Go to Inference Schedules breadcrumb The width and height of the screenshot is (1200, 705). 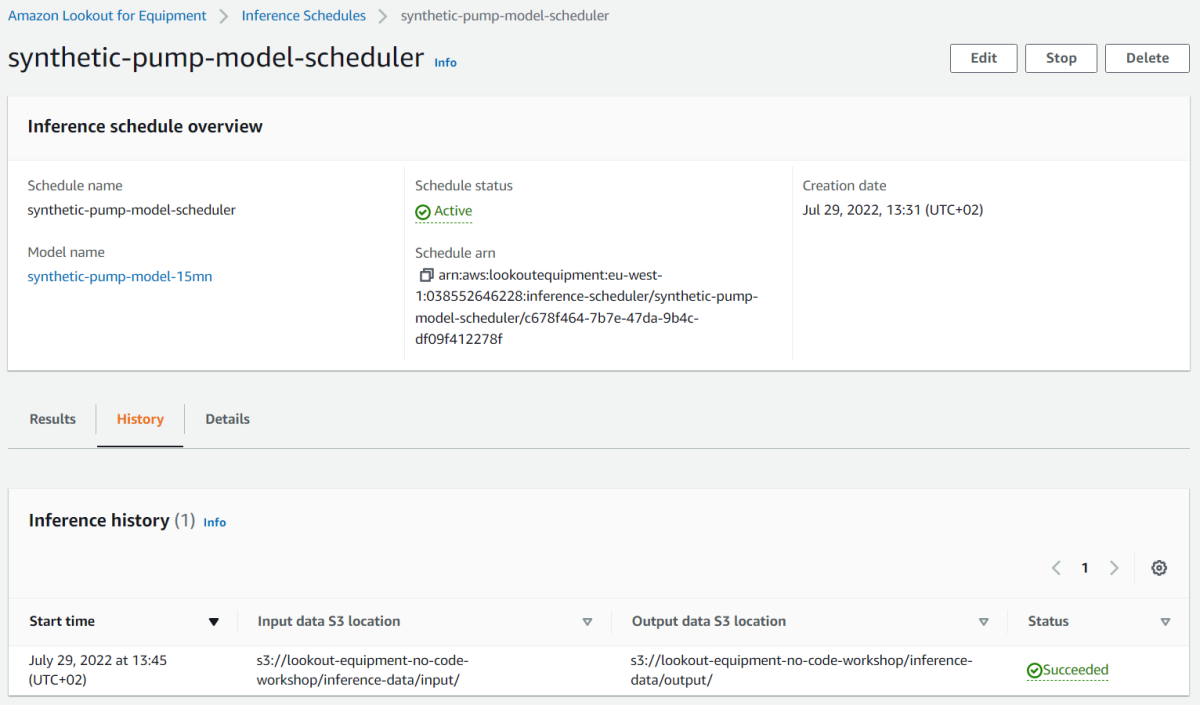point(304,16)
